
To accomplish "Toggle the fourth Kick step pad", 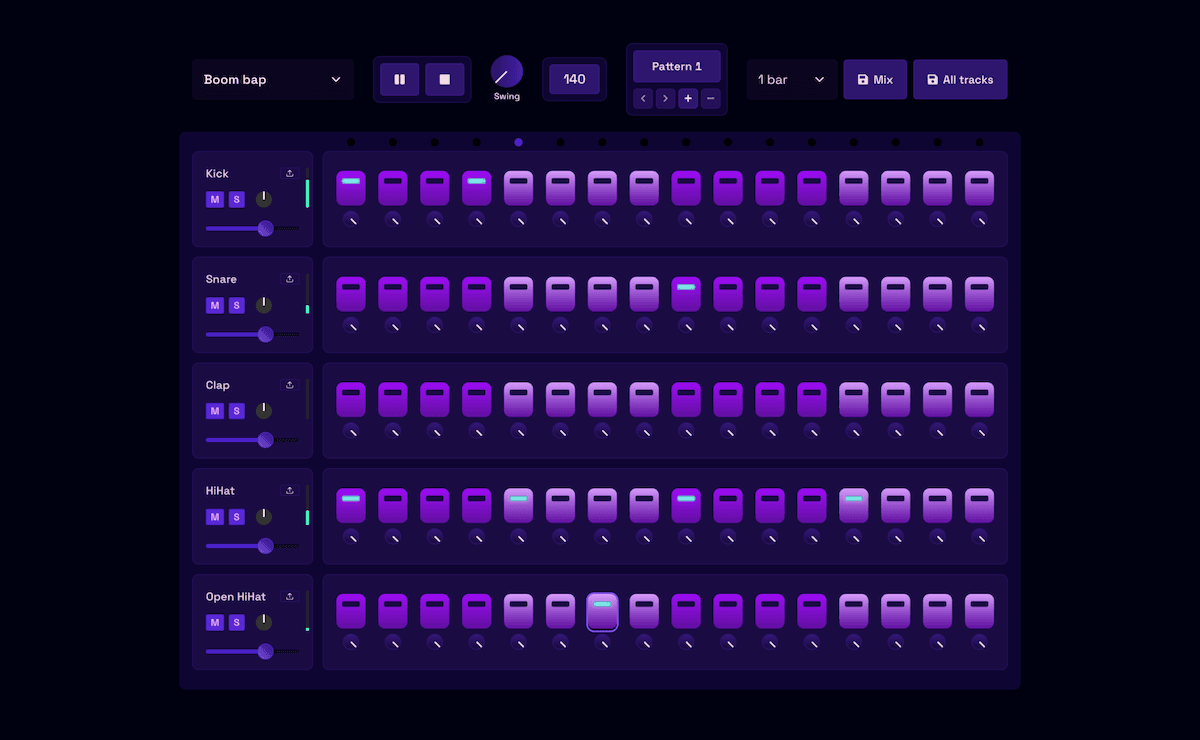I will pos(477,188).
